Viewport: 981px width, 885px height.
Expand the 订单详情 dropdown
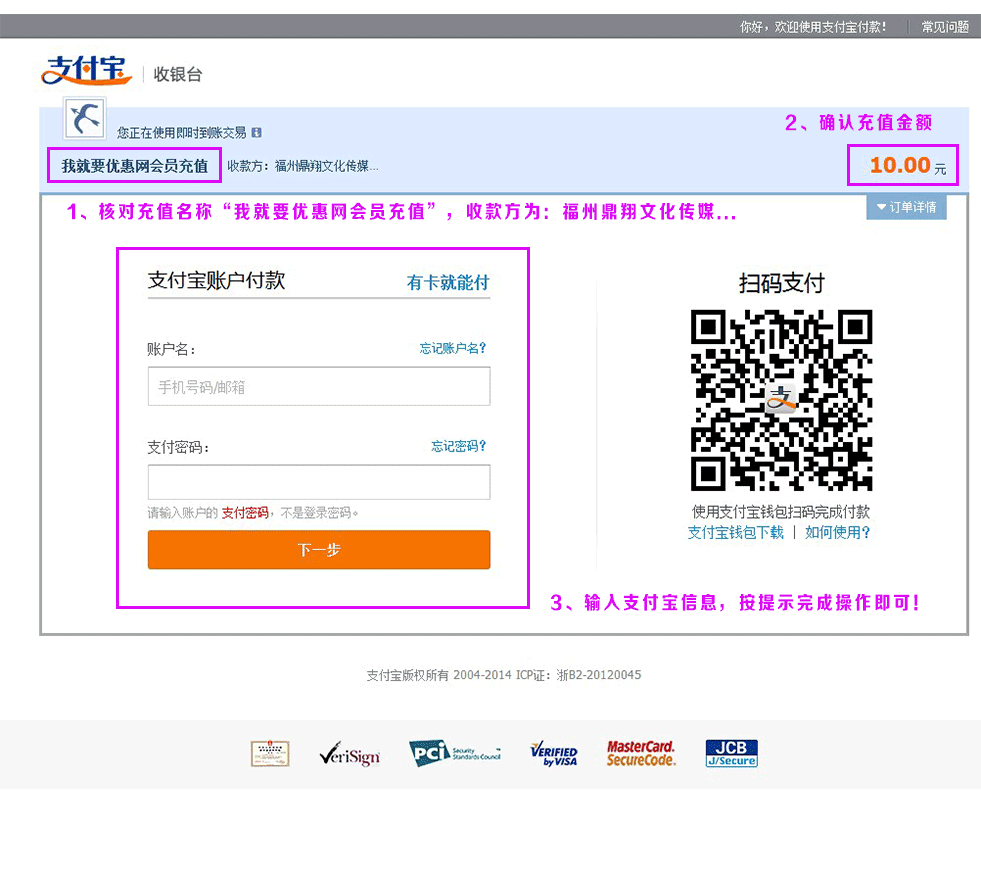coord(906,207)
